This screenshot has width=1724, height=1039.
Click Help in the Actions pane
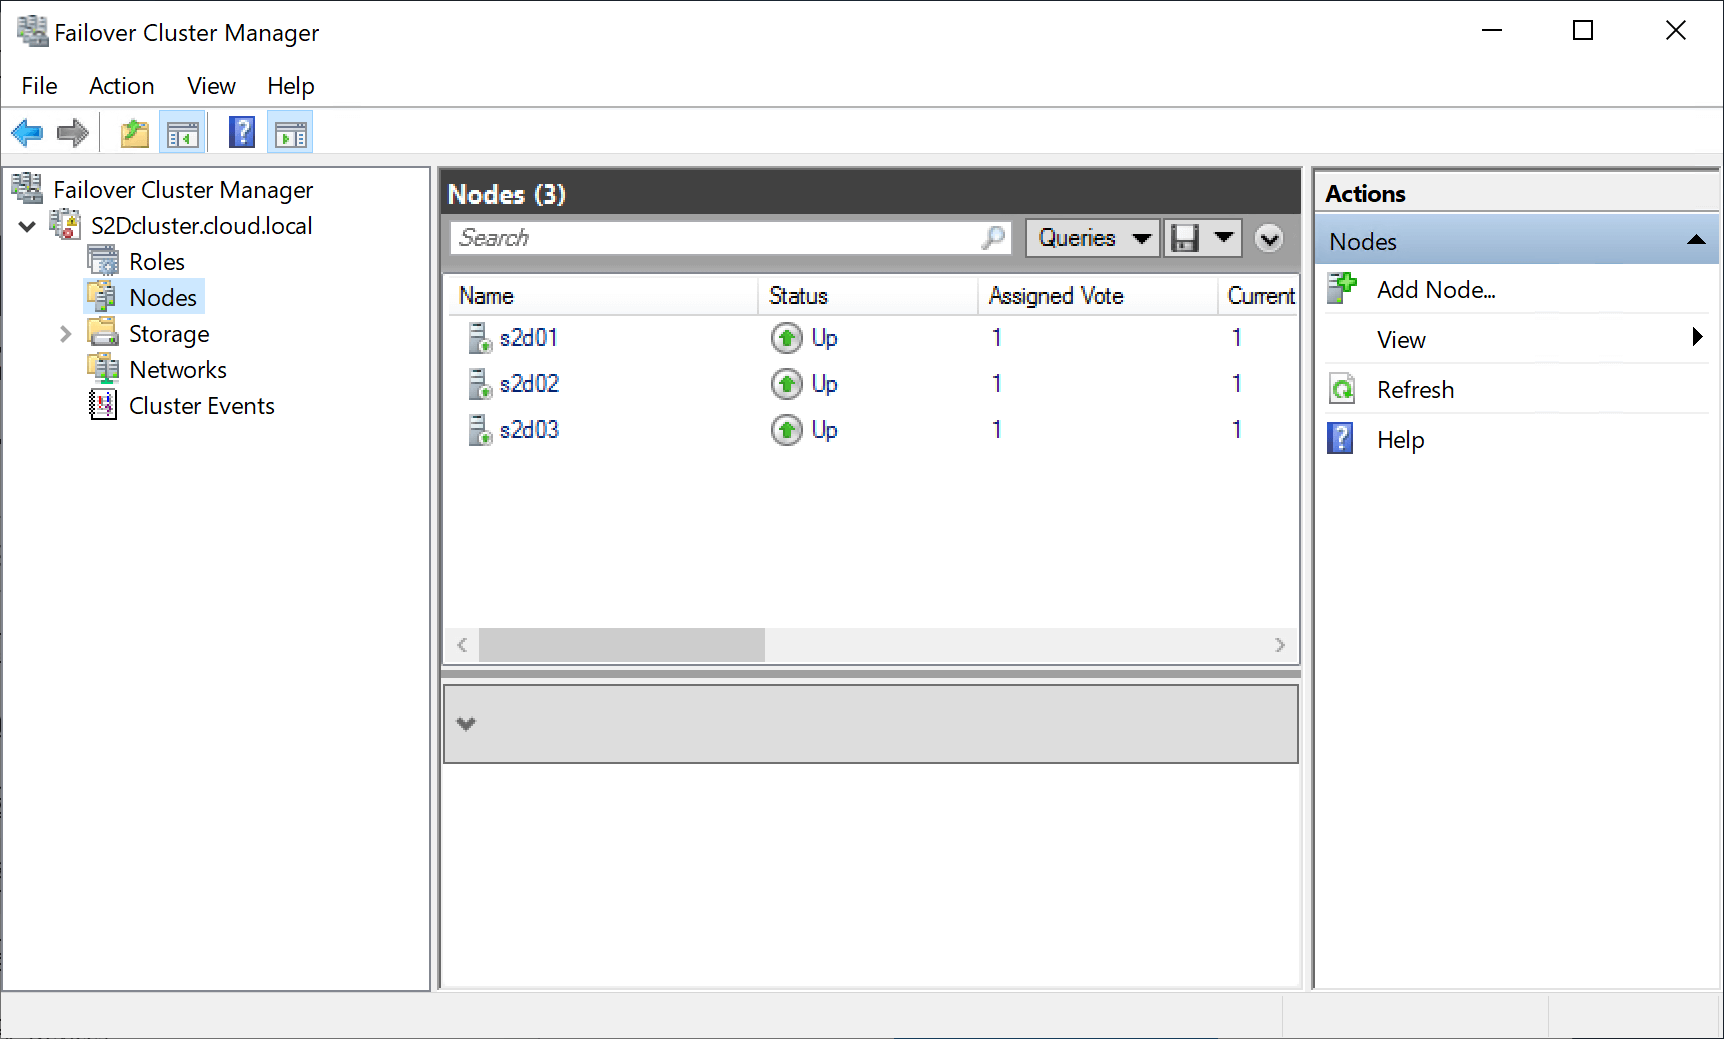1400,440
